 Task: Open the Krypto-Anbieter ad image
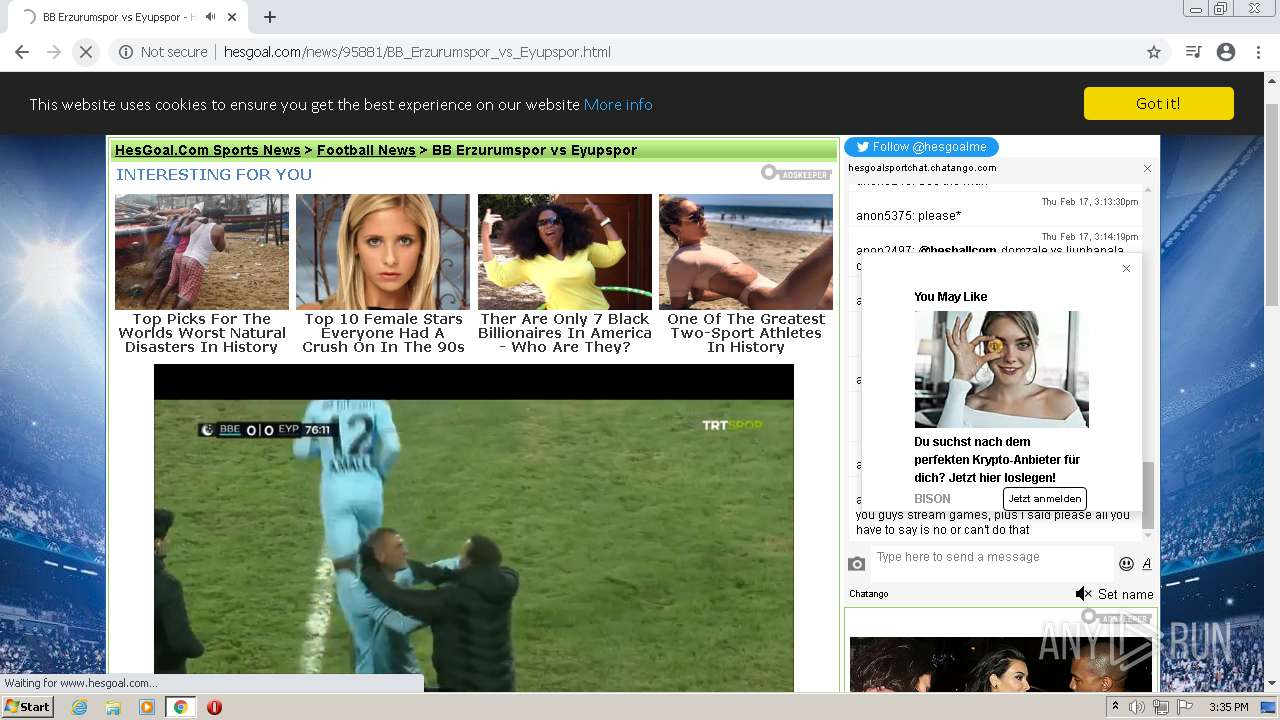pyautogui.click(x=1001, y=369)
